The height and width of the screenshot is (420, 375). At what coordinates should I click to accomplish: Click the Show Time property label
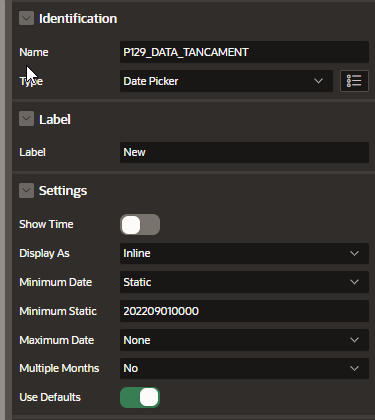(46, 224)
